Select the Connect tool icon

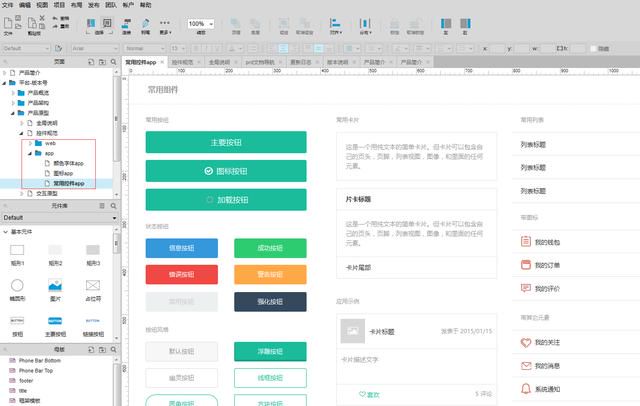tap(127, 23)
